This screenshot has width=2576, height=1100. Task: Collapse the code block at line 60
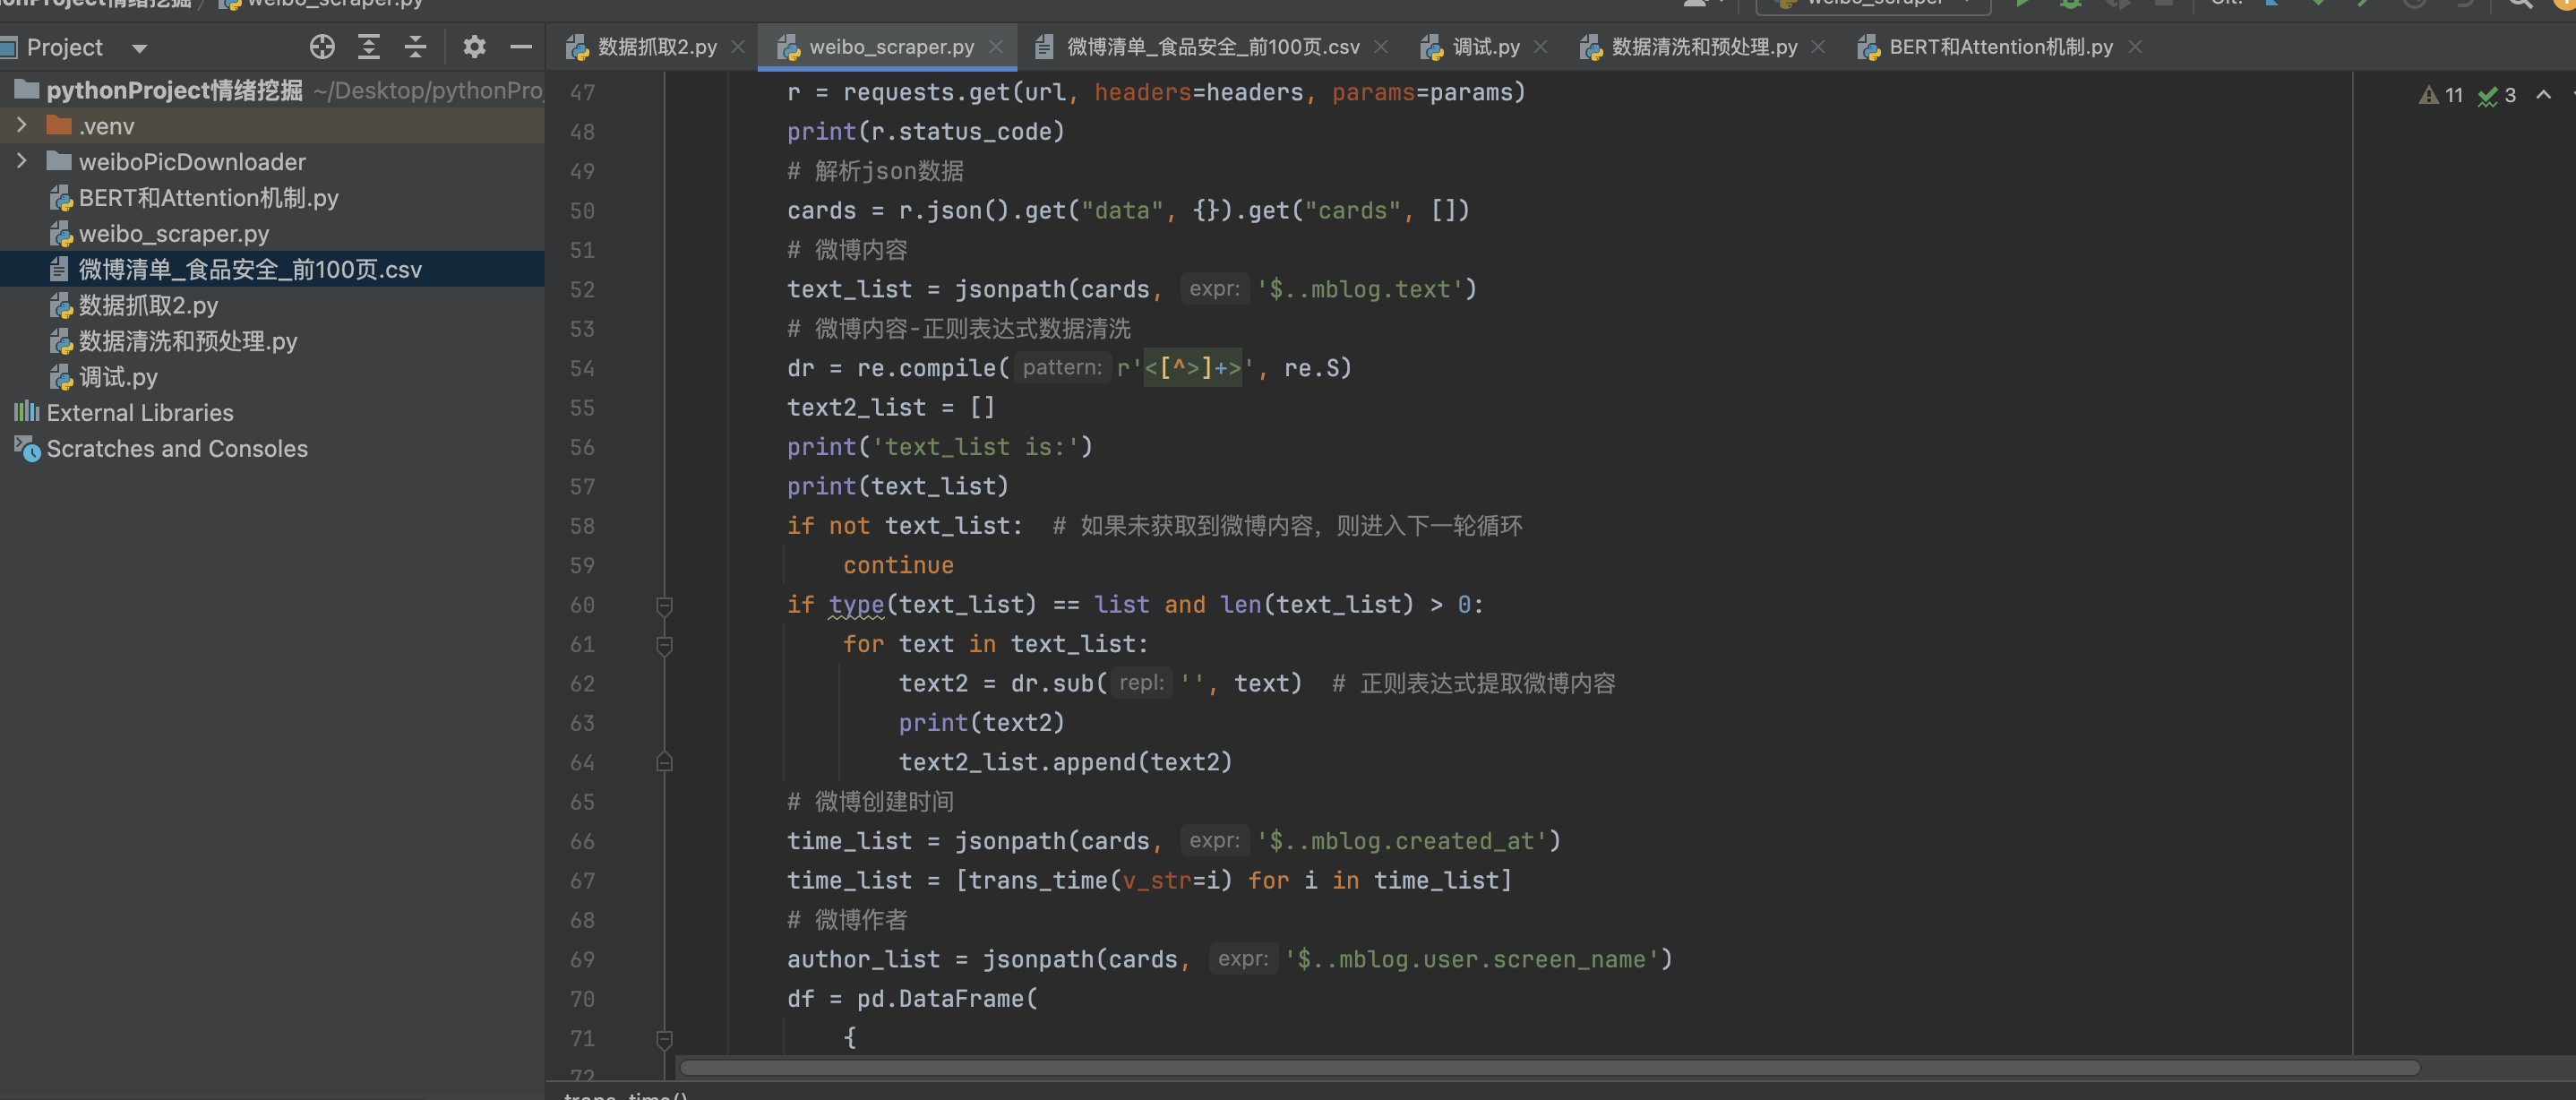click(x=664, y=605)
